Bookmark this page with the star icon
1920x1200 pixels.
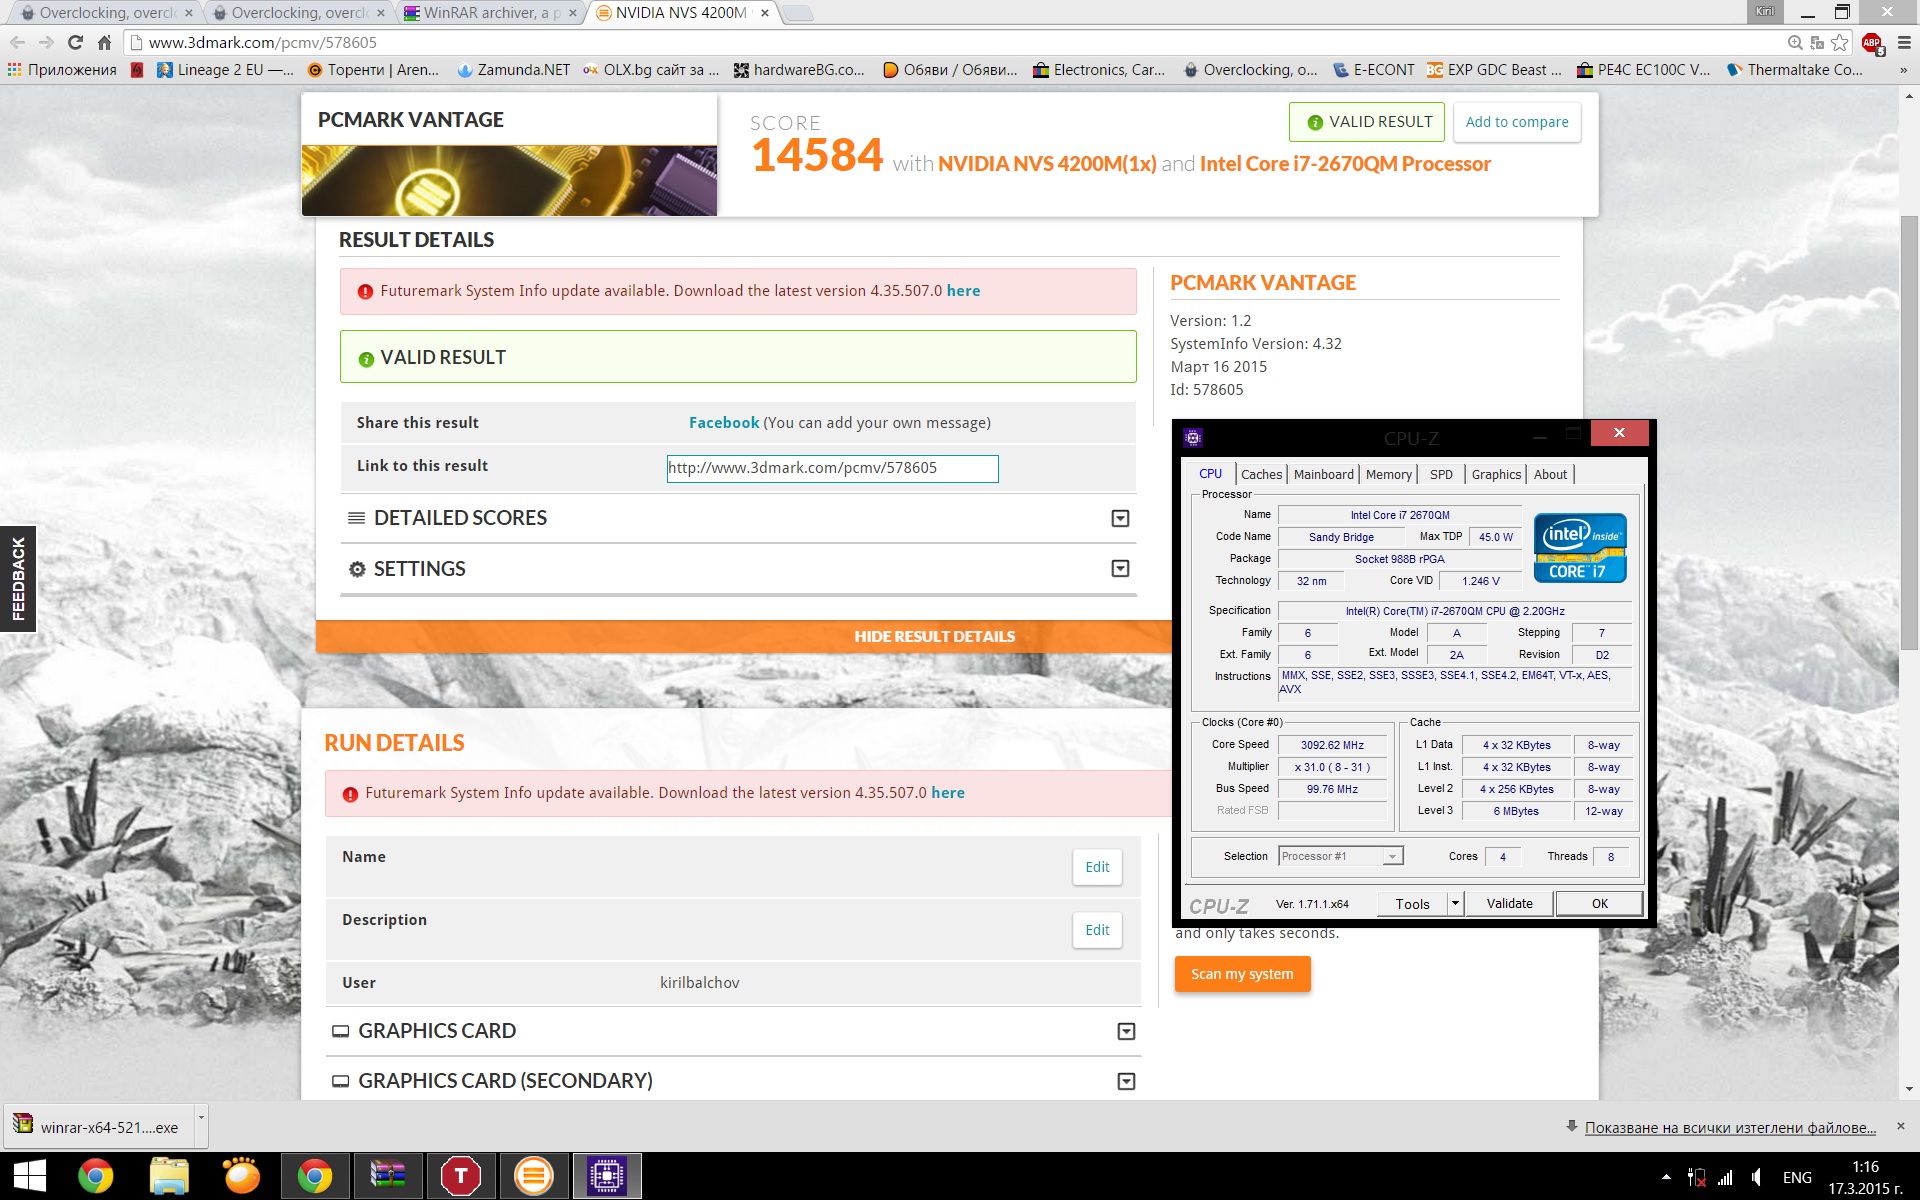coord(1840,42)
